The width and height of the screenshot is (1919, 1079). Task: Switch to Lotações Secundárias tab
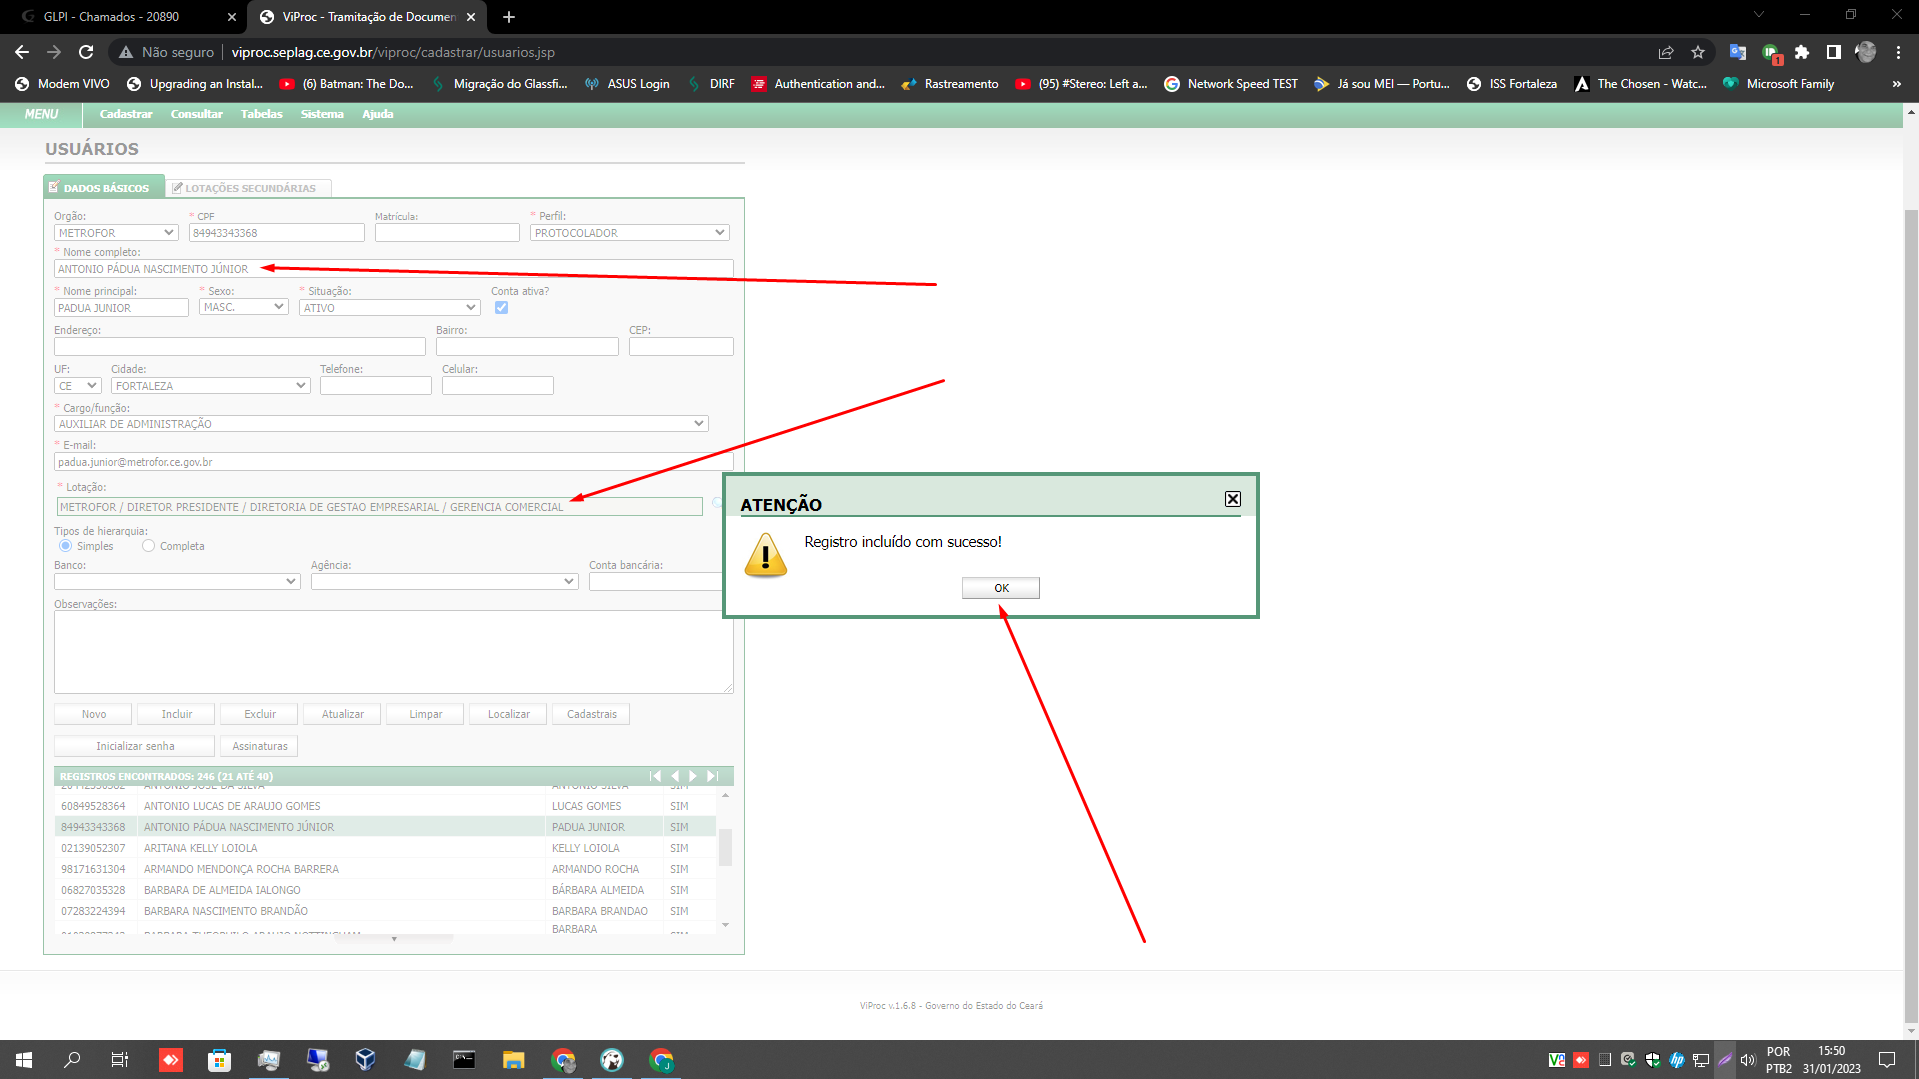[x=248, y=188]
